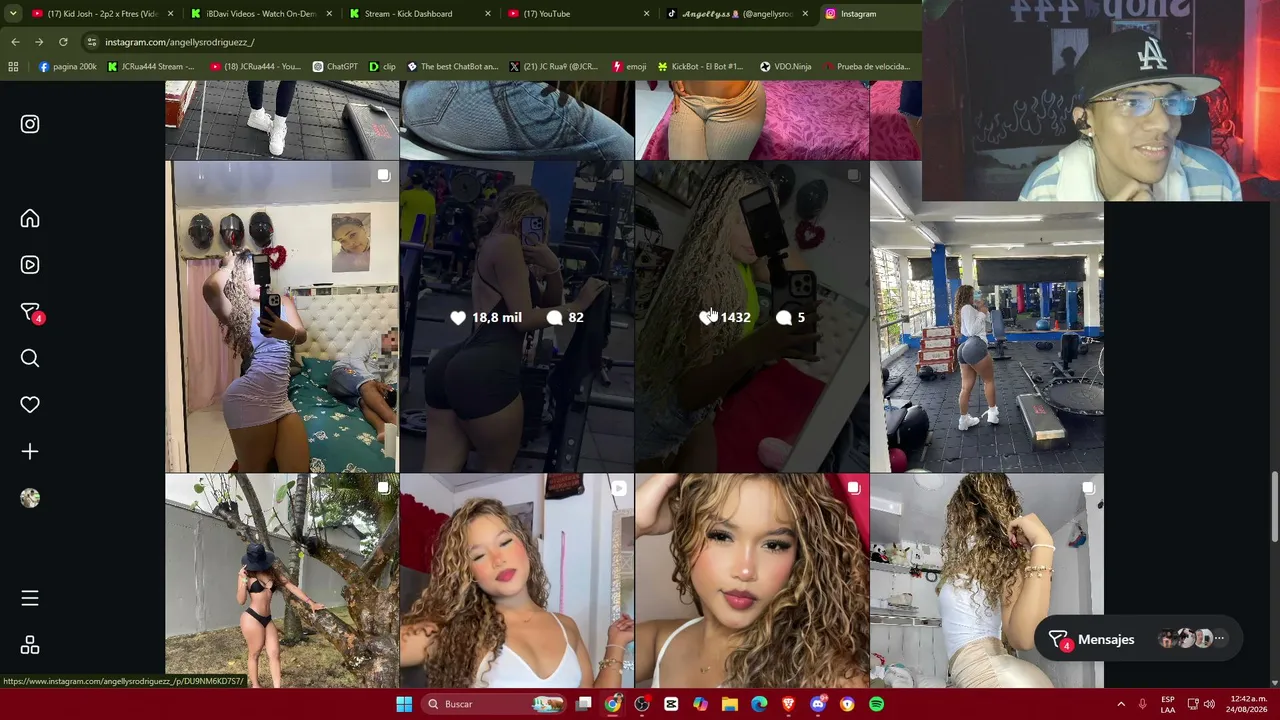Open Instagram search in the sidebar

(x=30, y=358)
